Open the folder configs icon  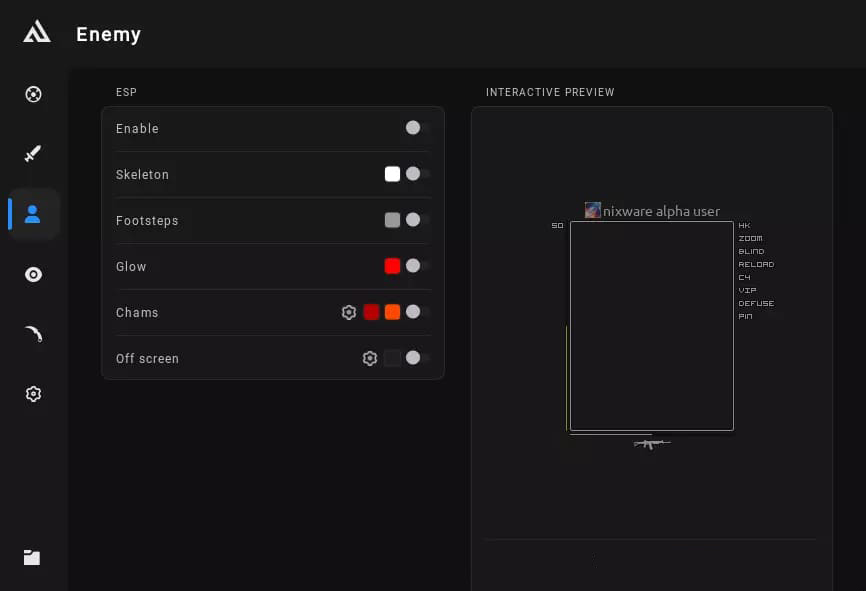click(x=32, y=557)
